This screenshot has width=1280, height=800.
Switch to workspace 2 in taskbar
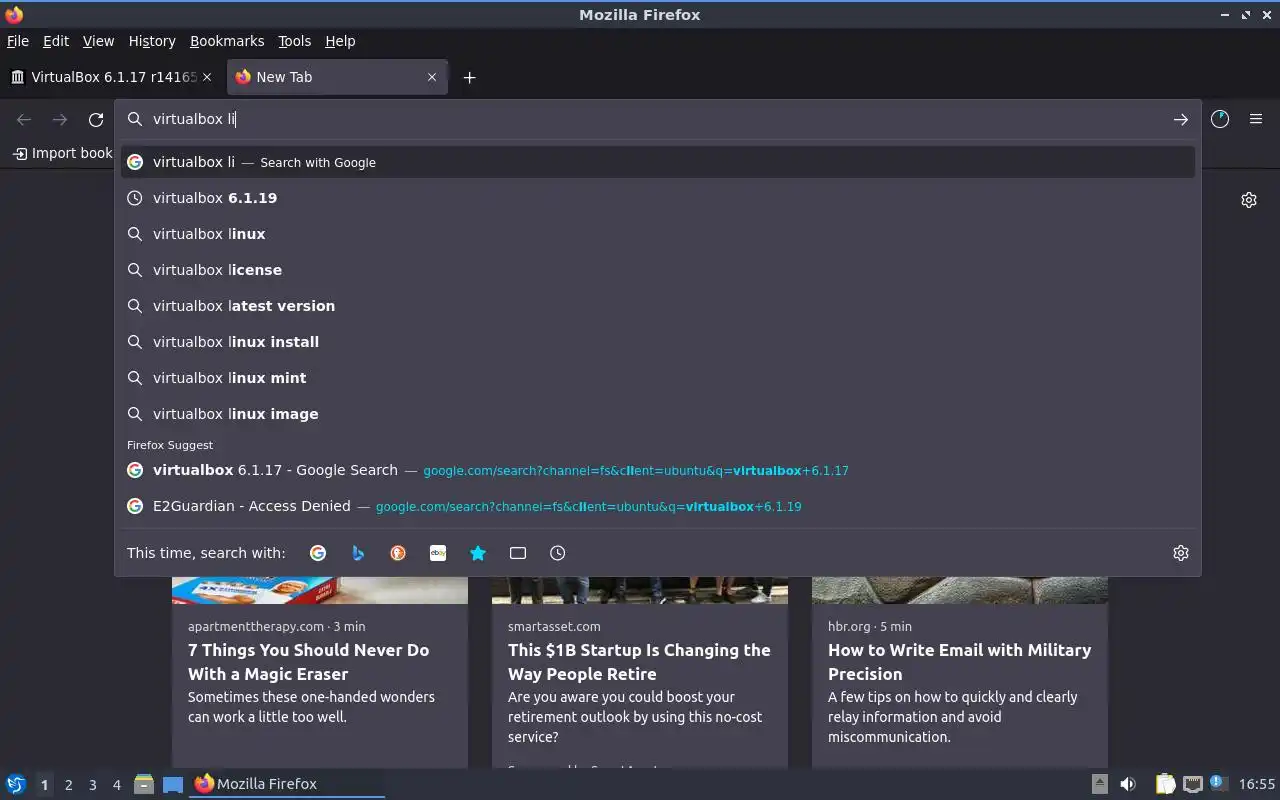68,785
